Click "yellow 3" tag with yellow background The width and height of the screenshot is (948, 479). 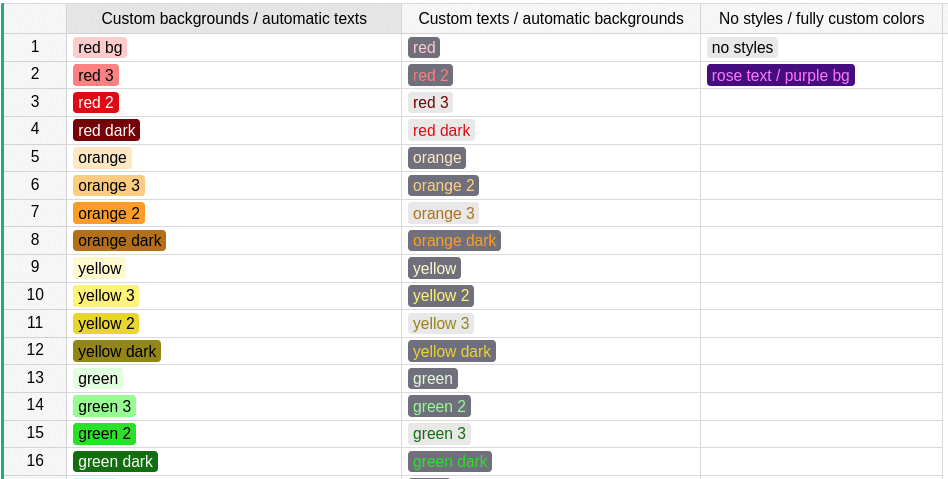[x=106, y=296]
